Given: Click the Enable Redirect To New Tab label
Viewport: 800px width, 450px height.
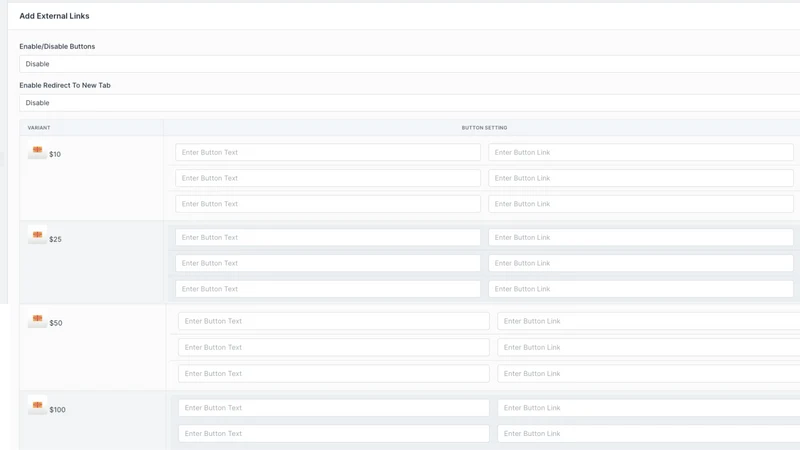Looking at the screenshot, I should [x=65, y=85].
